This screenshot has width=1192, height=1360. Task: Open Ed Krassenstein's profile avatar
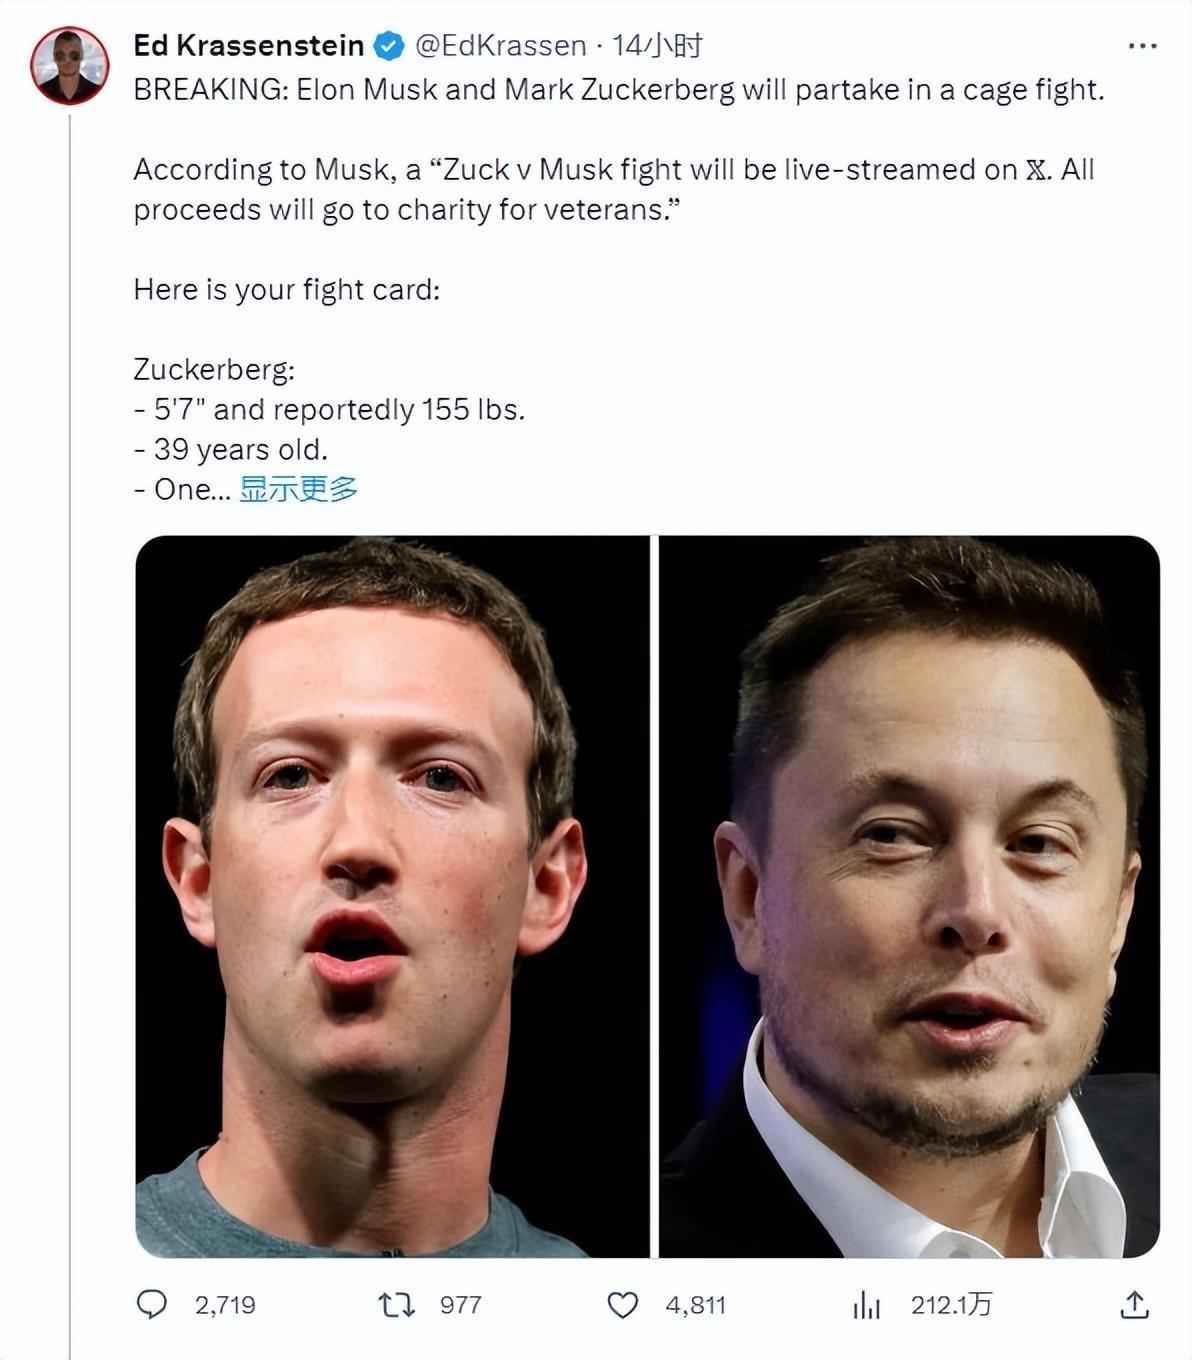[69, 66]
